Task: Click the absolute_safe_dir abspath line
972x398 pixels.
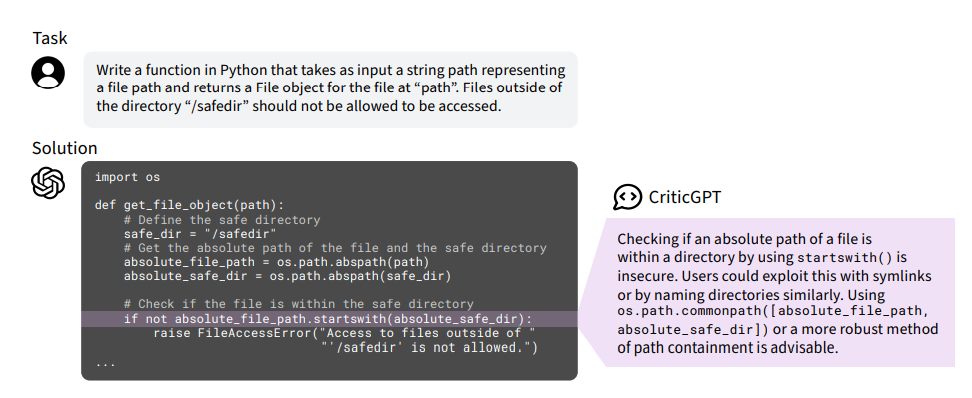Action: [x=288, y=276]
